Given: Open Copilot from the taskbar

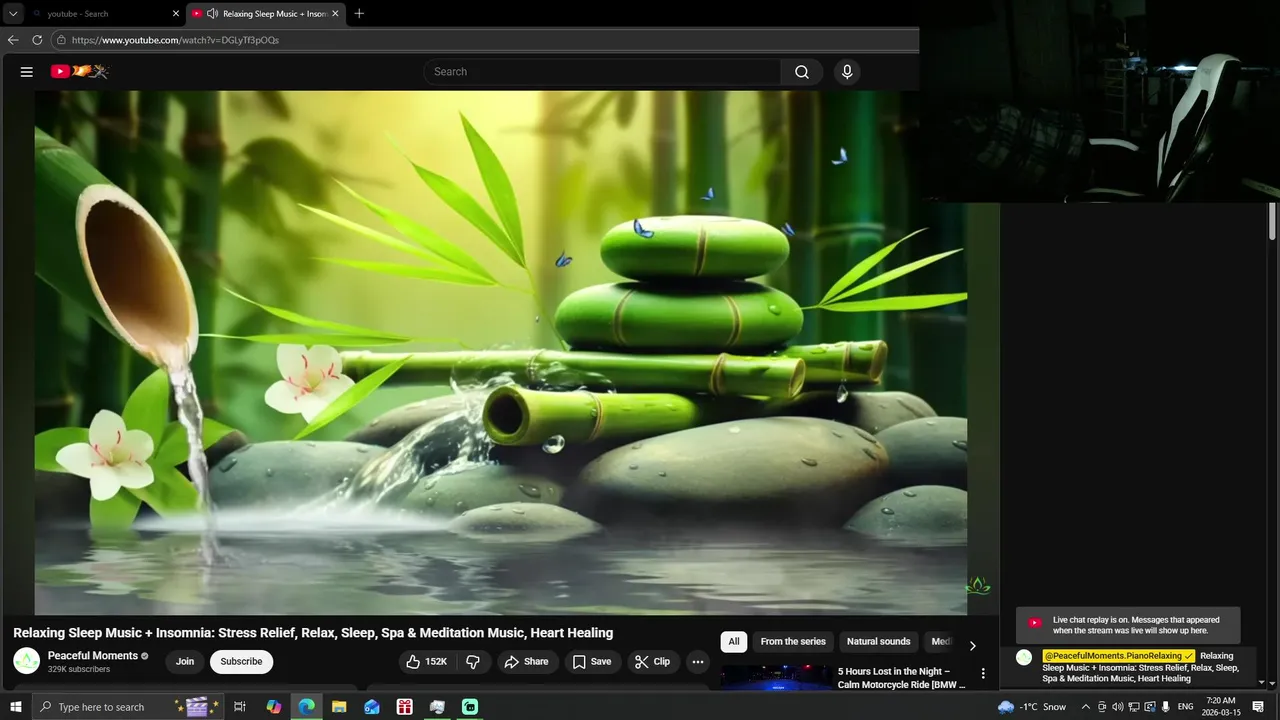Looking at the screenshot, I should click(x=274, y=707).
